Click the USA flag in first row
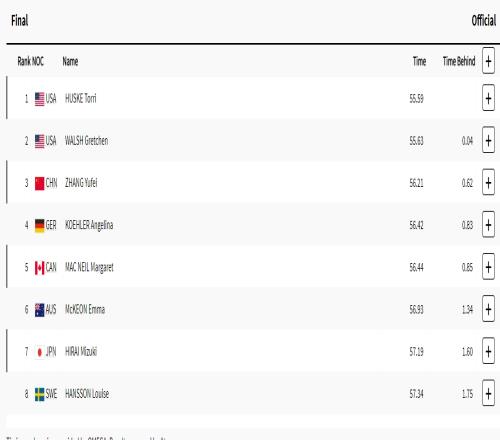Viewport: 500px width, 440px height. 39,99
